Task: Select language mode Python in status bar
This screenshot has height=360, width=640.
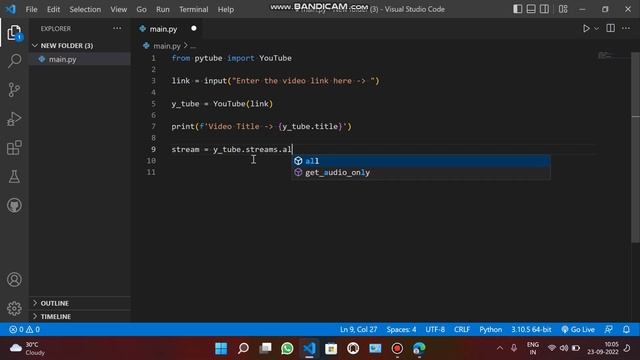Action: (491, 329)
